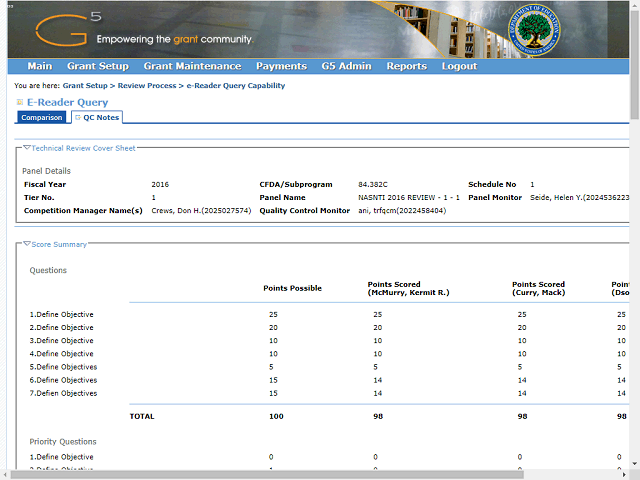The width and height of the screenshot is (640, 480).
Task: Collapse the Score Summary section
Action: coord(27,244)
